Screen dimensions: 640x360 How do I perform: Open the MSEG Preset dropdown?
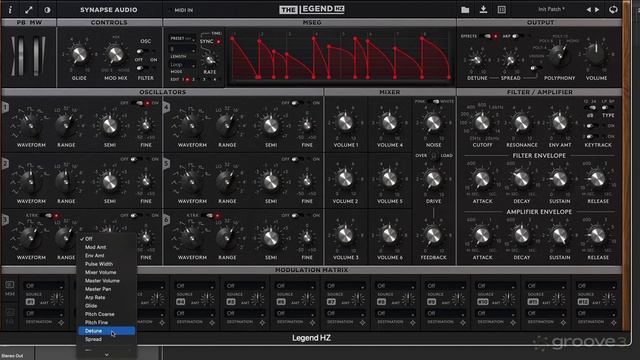(182, 38)
